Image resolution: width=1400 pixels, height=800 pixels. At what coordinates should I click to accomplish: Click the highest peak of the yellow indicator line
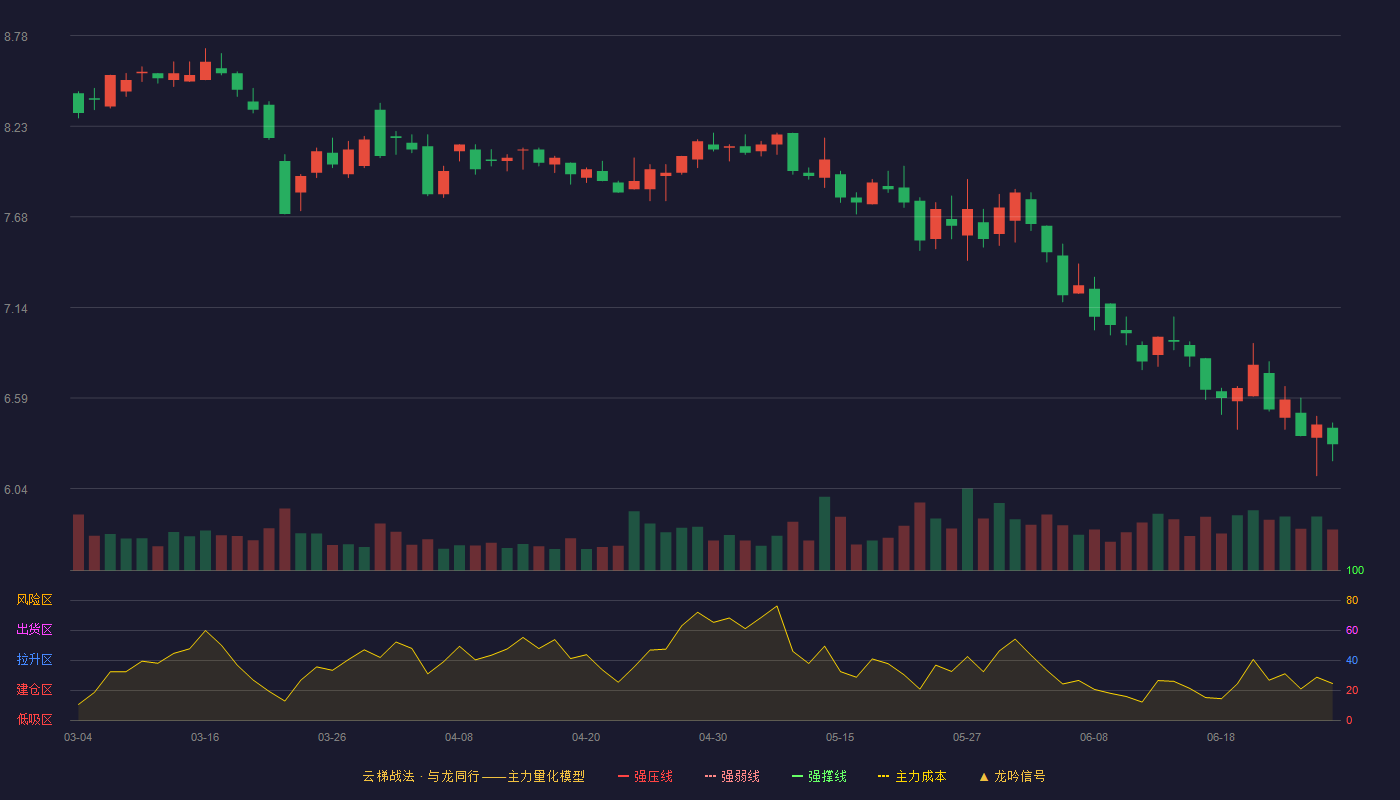(777, 606)
